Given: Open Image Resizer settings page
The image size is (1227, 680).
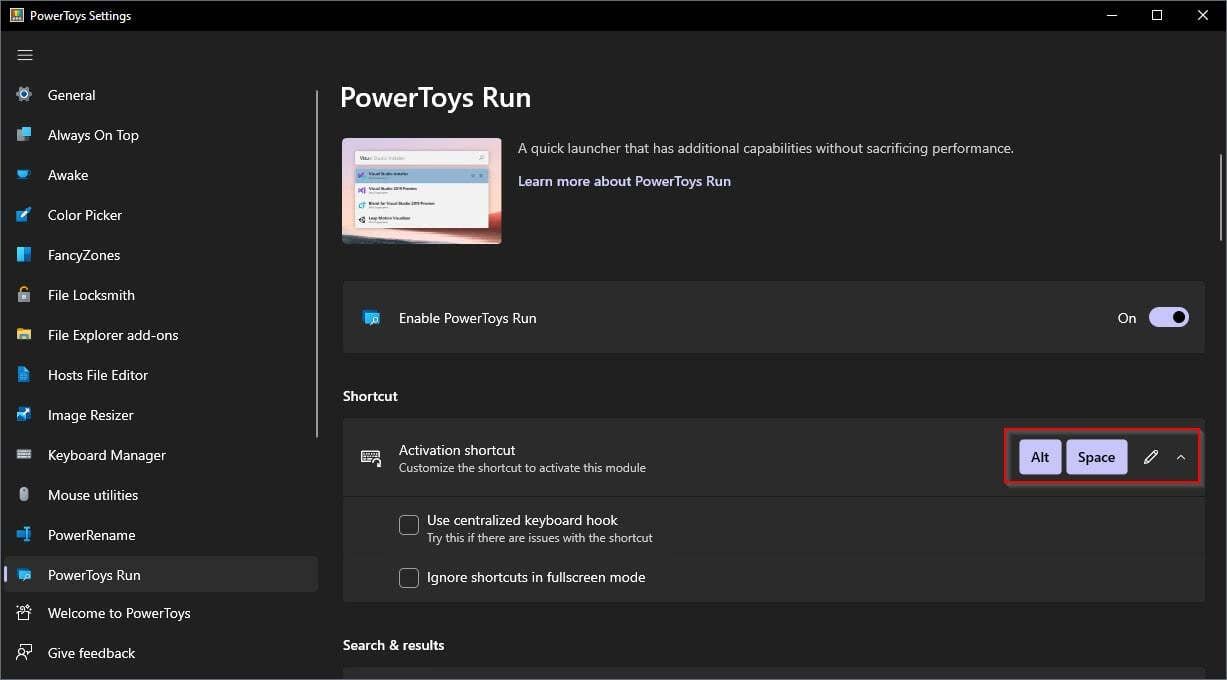Looking at the screenshot, I should coord(90,415).
